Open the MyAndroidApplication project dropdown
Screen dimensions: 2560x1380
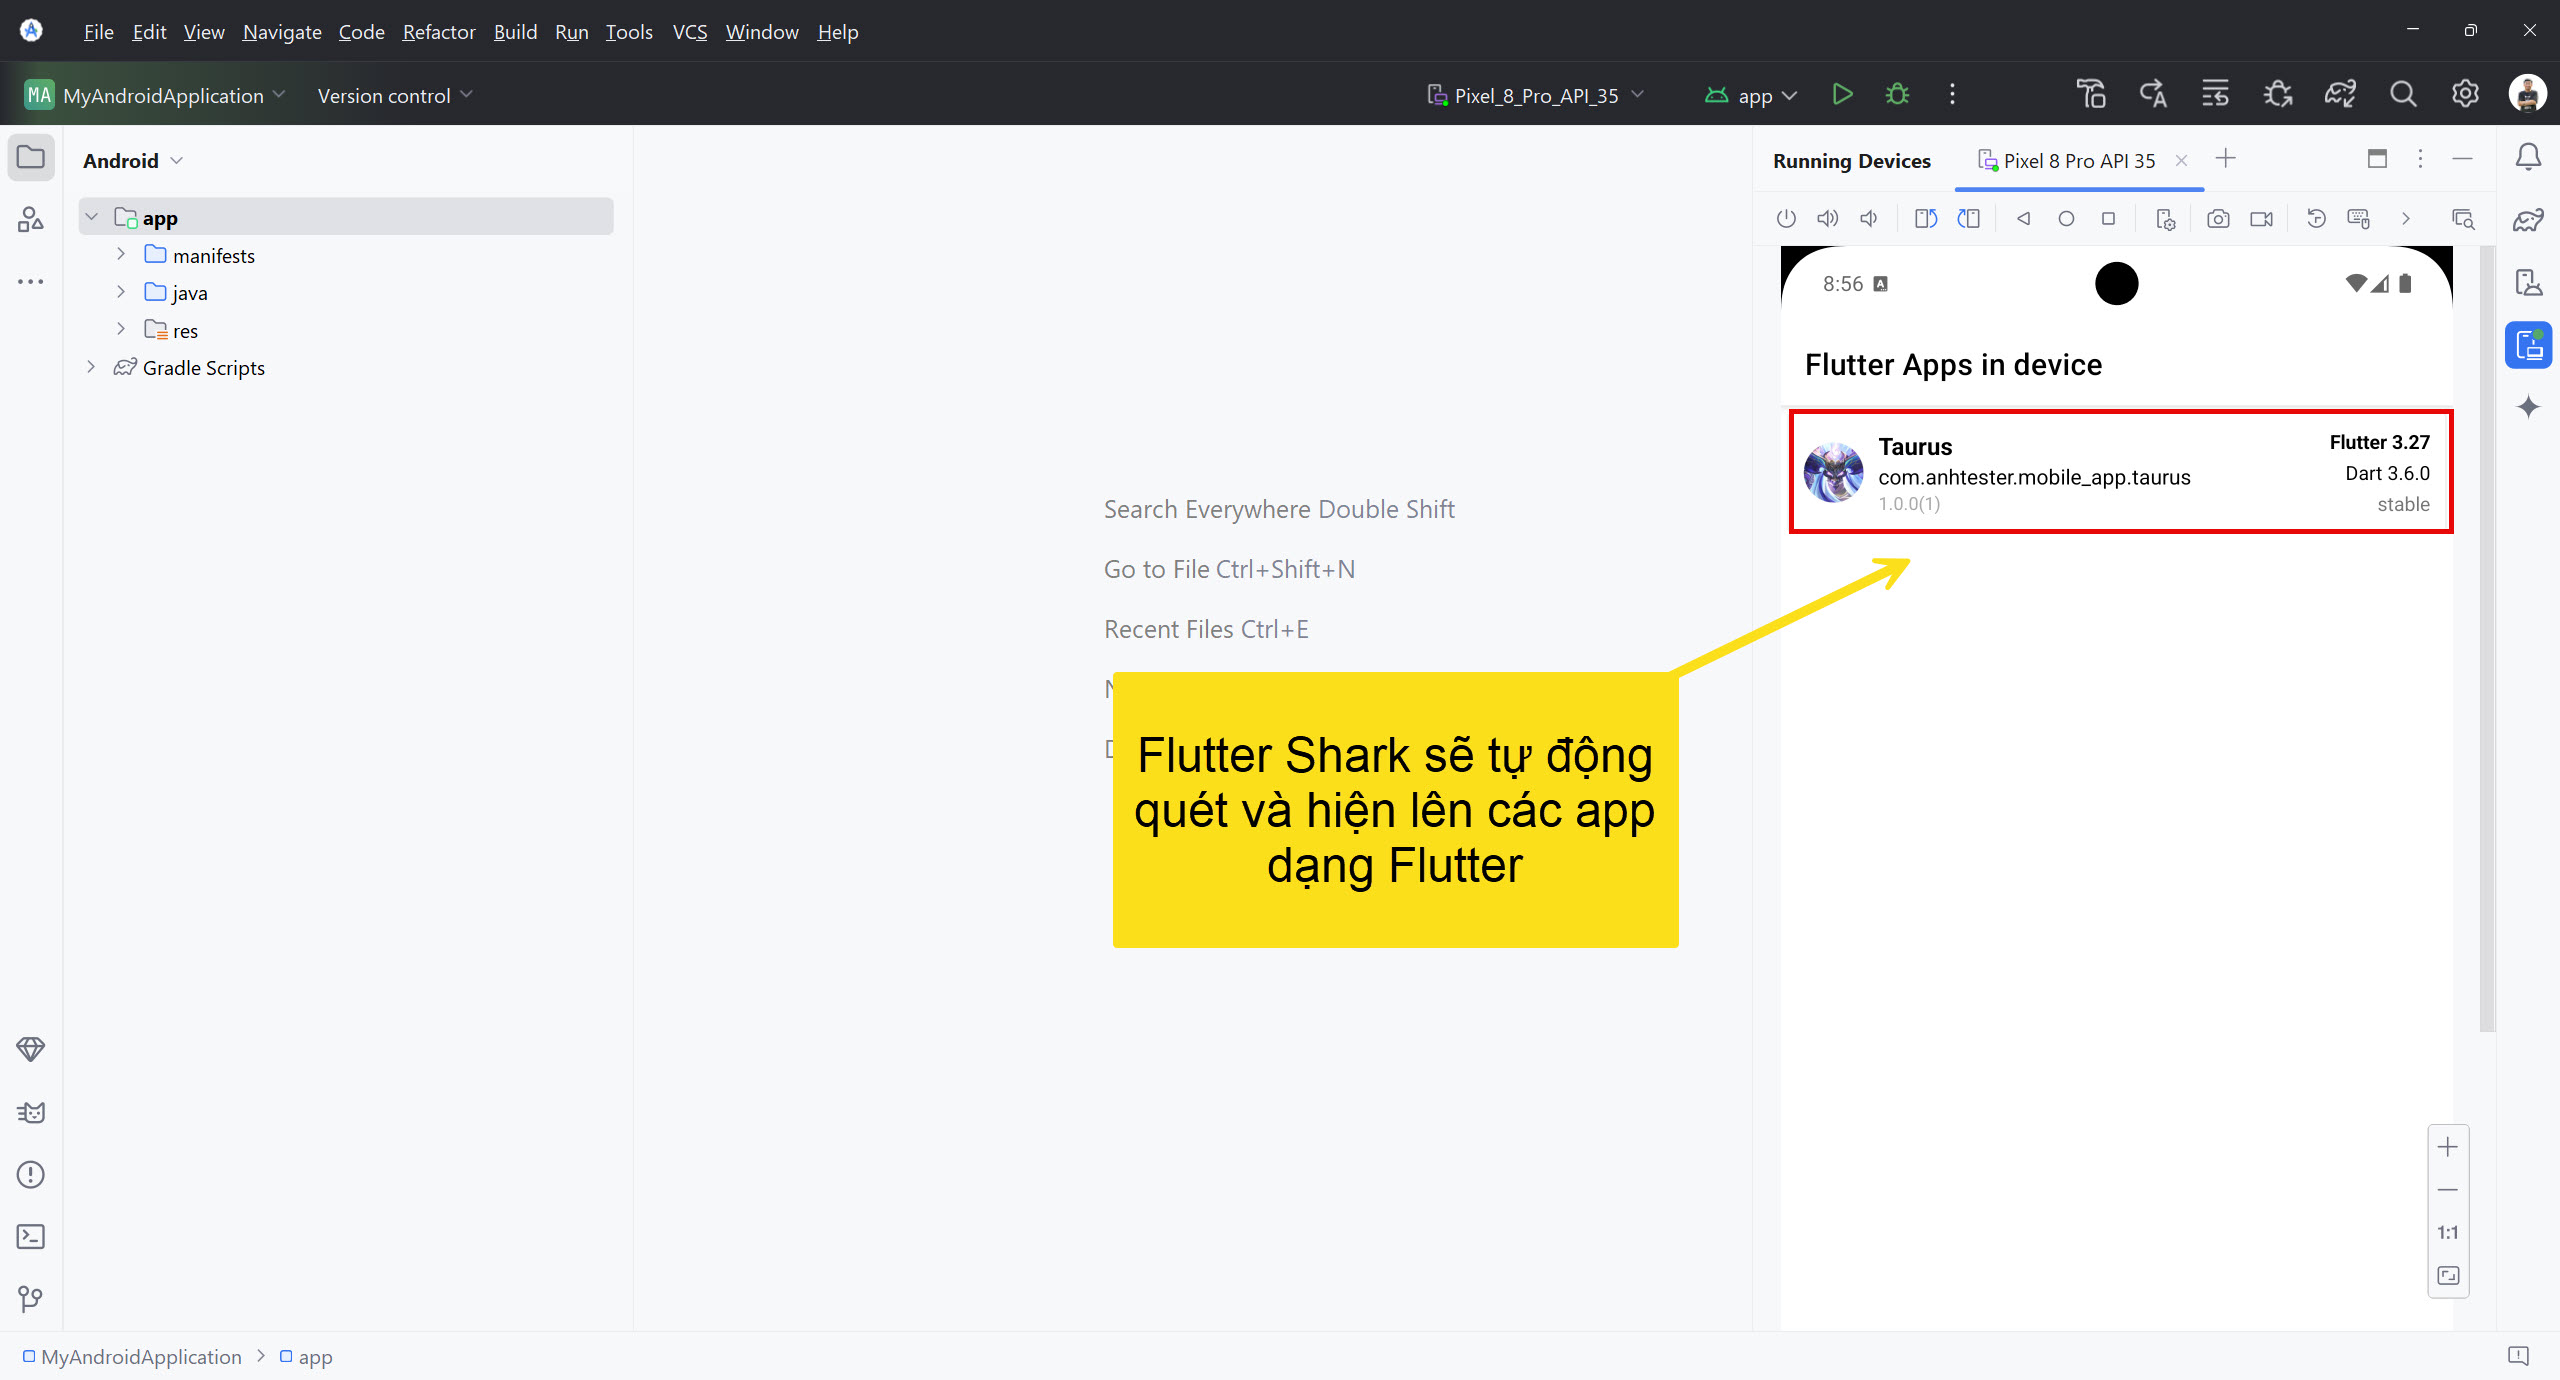pyautogui.click(x=155, y=95)
